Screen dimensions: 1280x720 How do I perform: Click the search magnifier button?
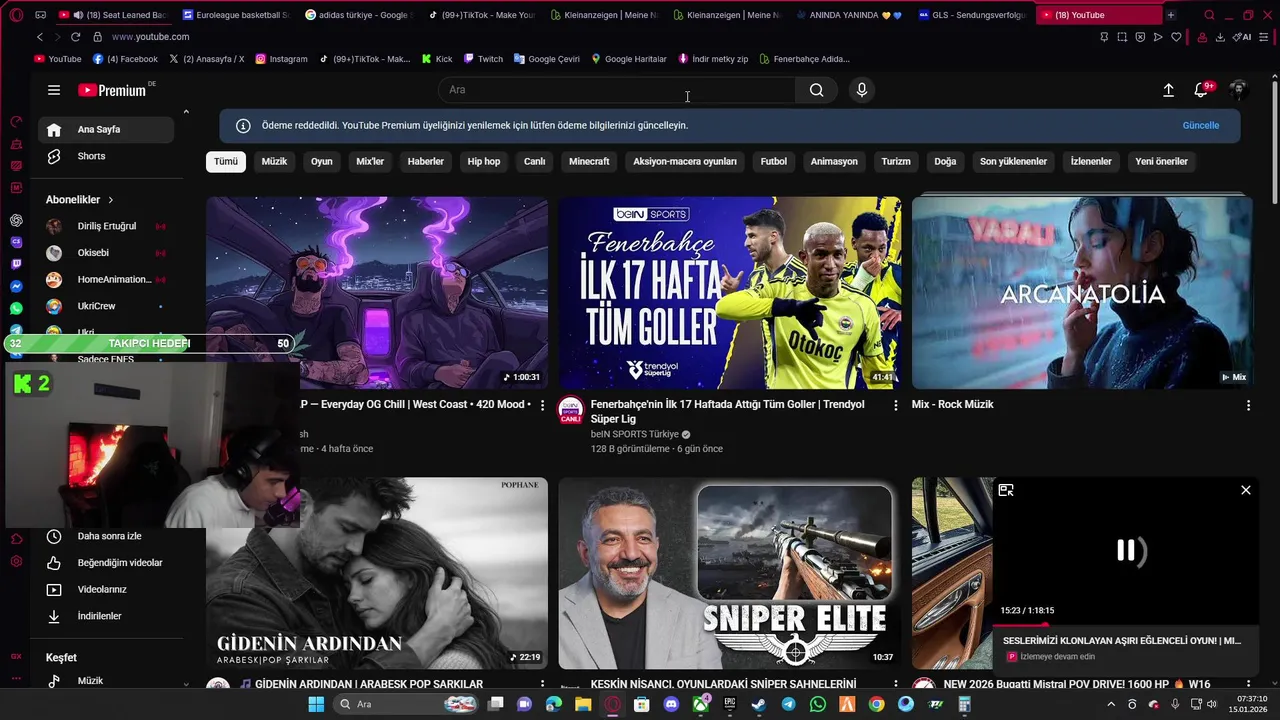coord(817,90)
